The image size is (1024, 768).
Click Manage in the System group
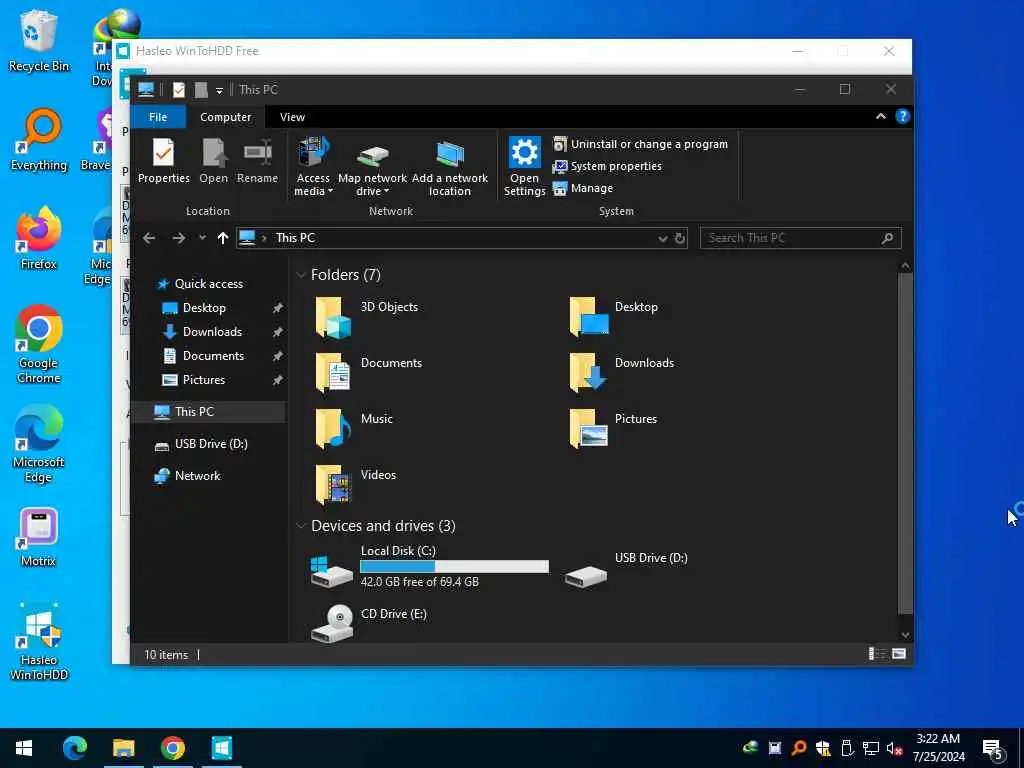(x=583, y=188)
